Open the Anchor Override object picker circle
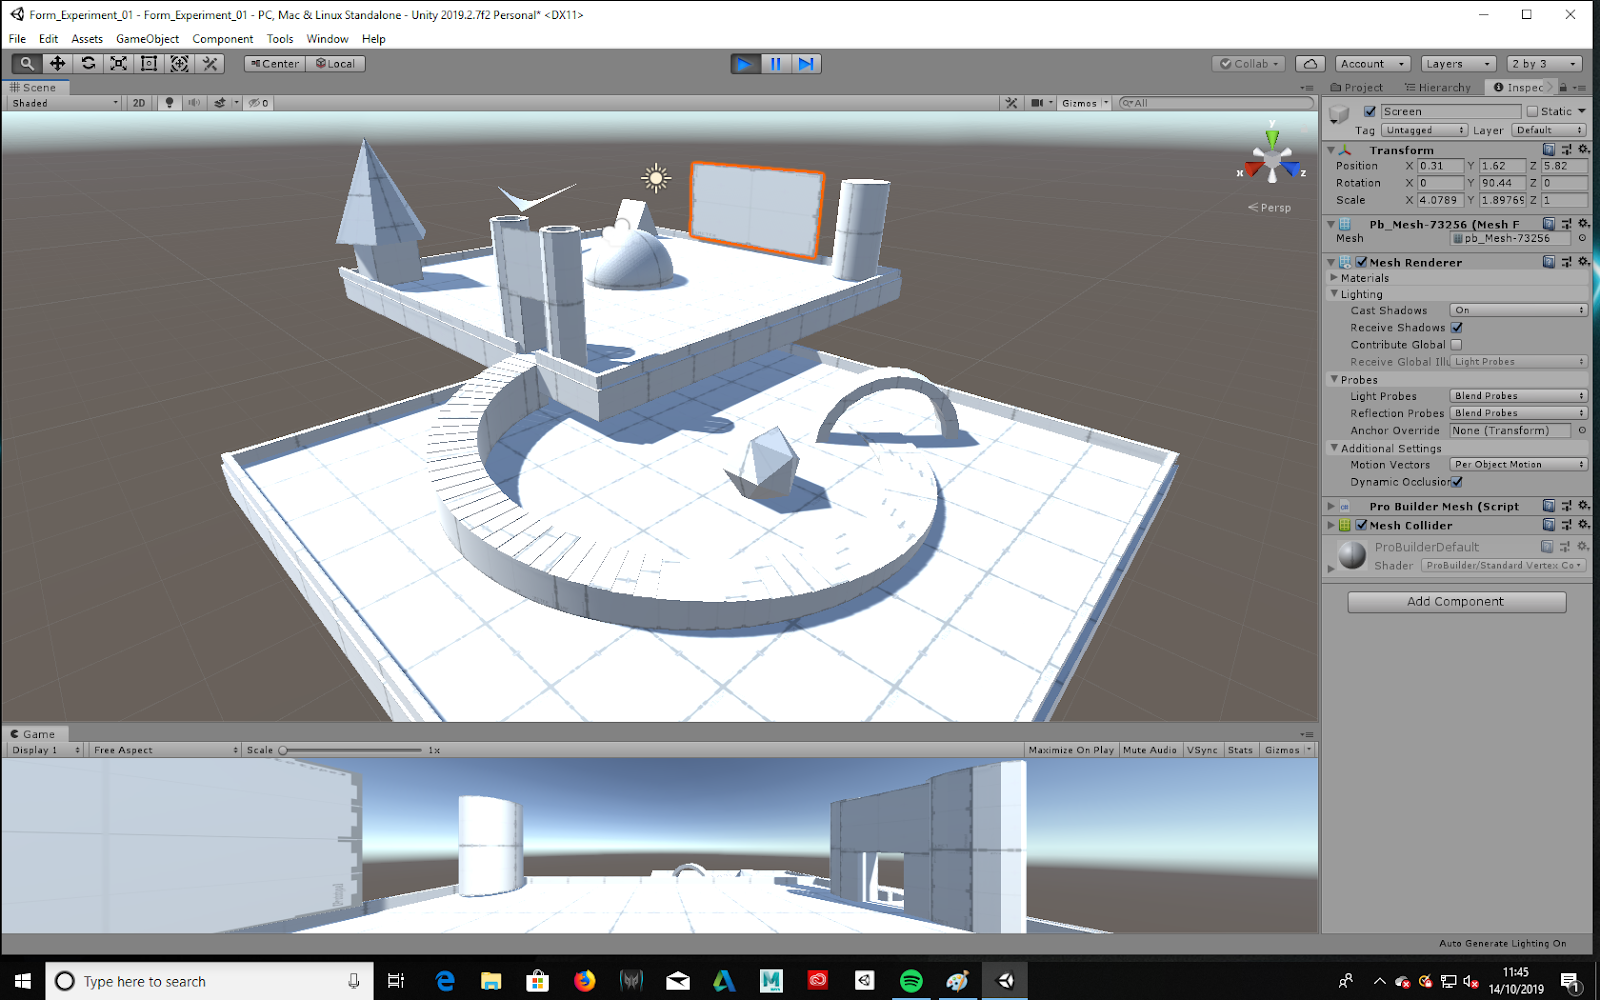Viewport: 1600px width, 1000px height. point(1582,431)
